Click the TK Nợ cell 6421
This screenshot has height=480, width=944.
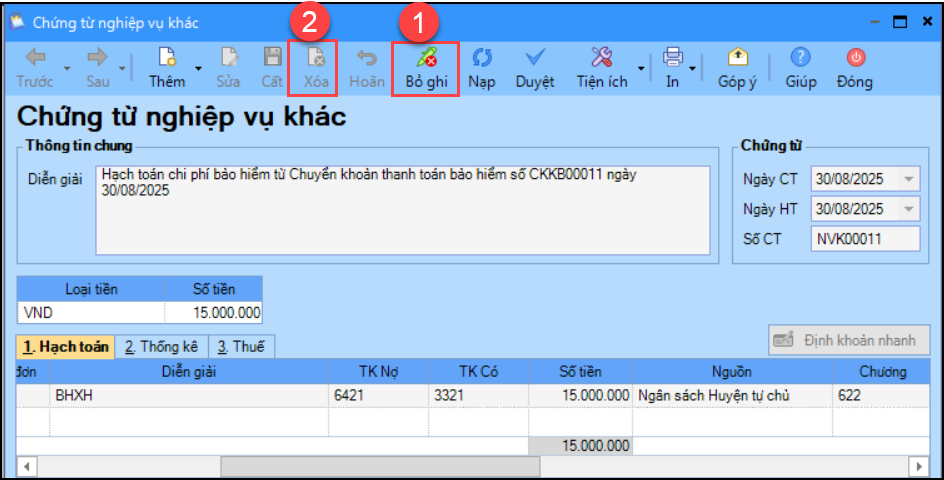(379, 396)
